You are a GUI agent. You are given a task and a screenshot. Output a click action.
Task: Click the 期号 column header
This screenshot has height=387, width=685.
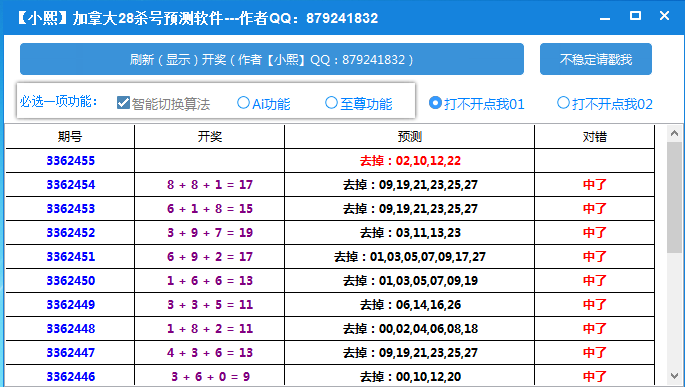tap(70, 137)
